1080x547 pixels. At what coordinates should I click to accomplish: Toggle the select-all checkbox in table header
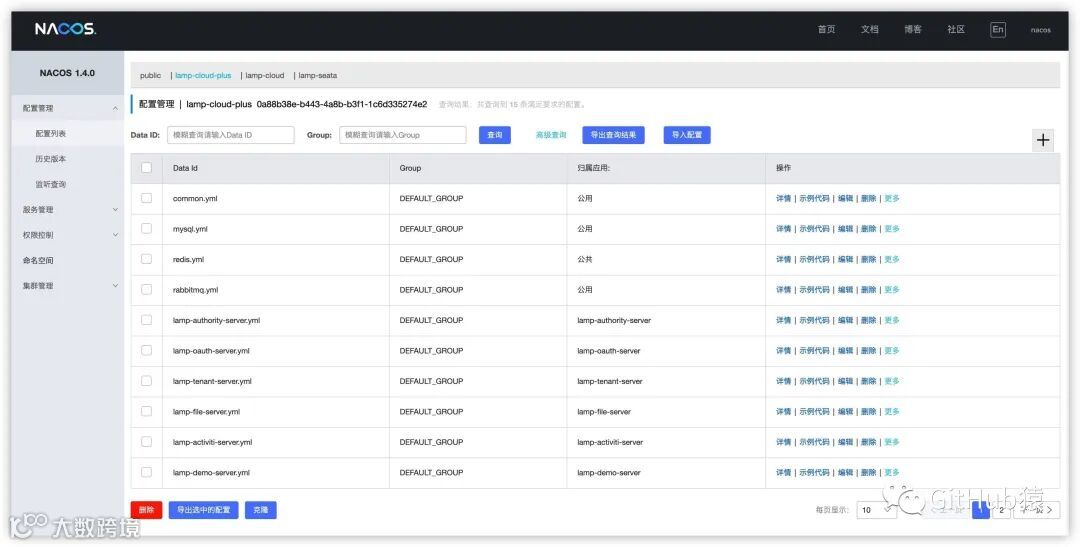[146, 168]
